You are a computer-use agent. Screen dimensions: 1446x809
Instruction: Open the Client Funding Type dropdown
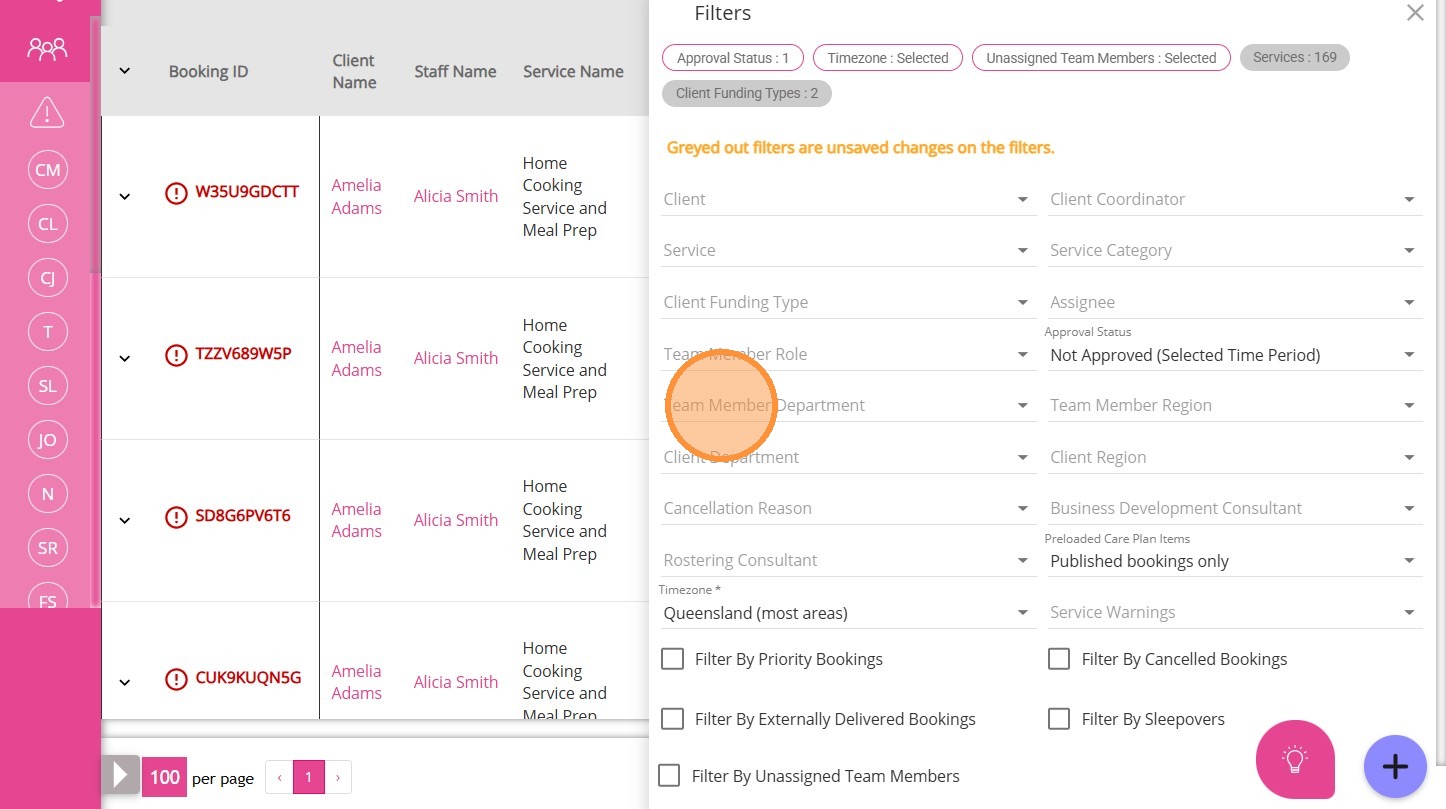pos(845,302)
